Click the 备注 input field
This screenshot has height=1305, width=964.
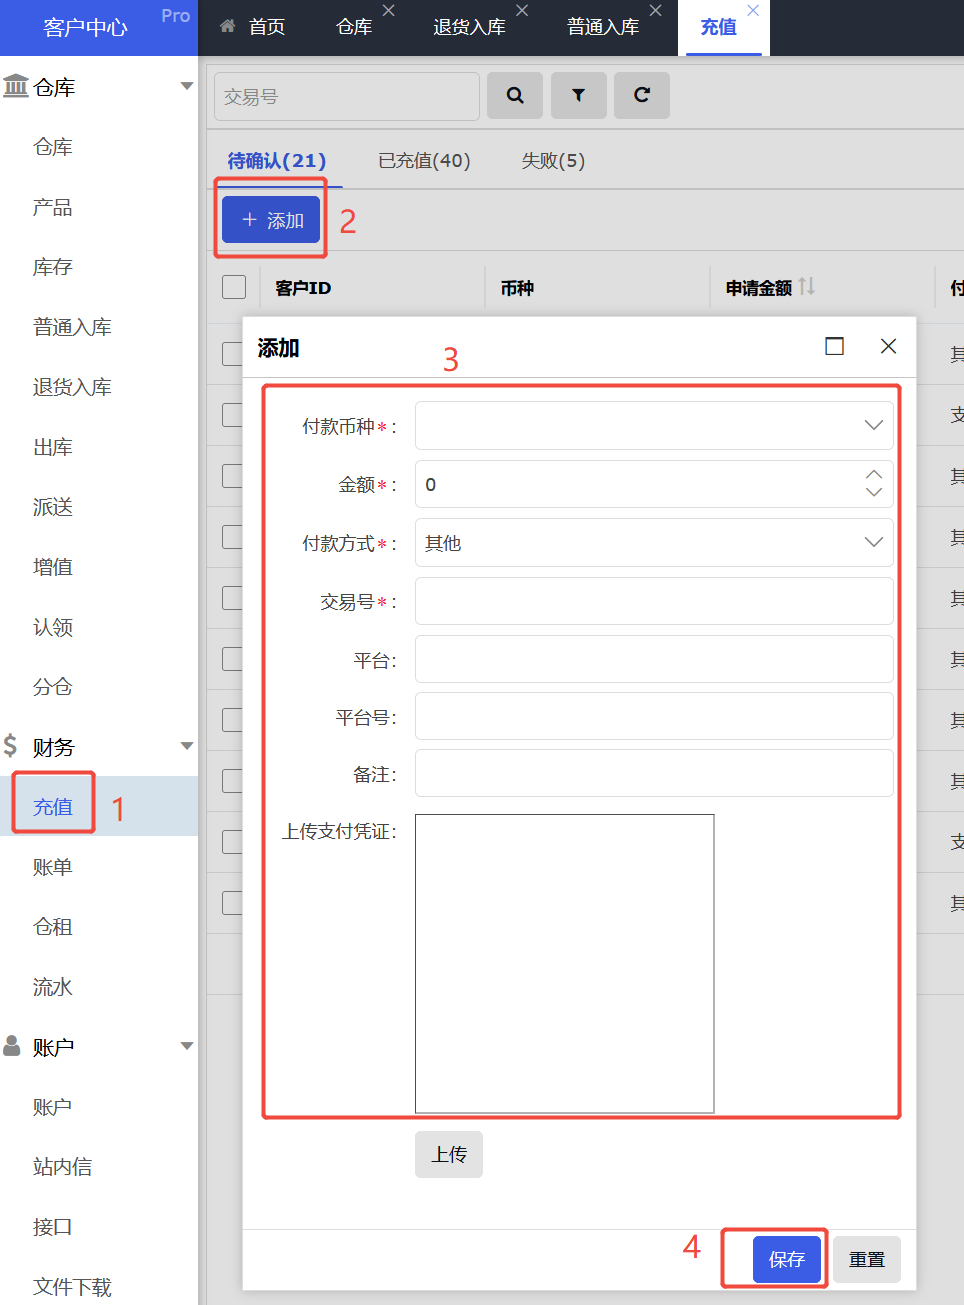pyautogui.click(x=654, y=773)
